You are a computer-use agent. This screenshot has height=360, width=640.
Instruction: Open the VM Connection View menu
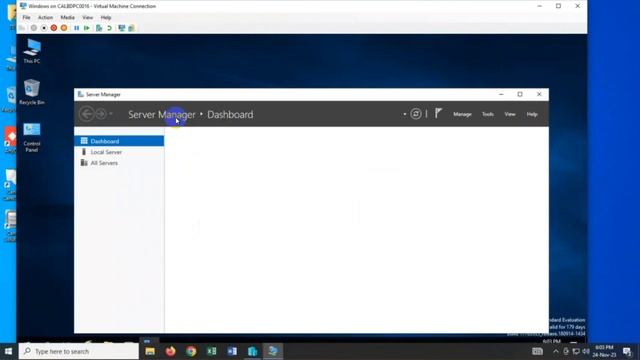(87, 18)
